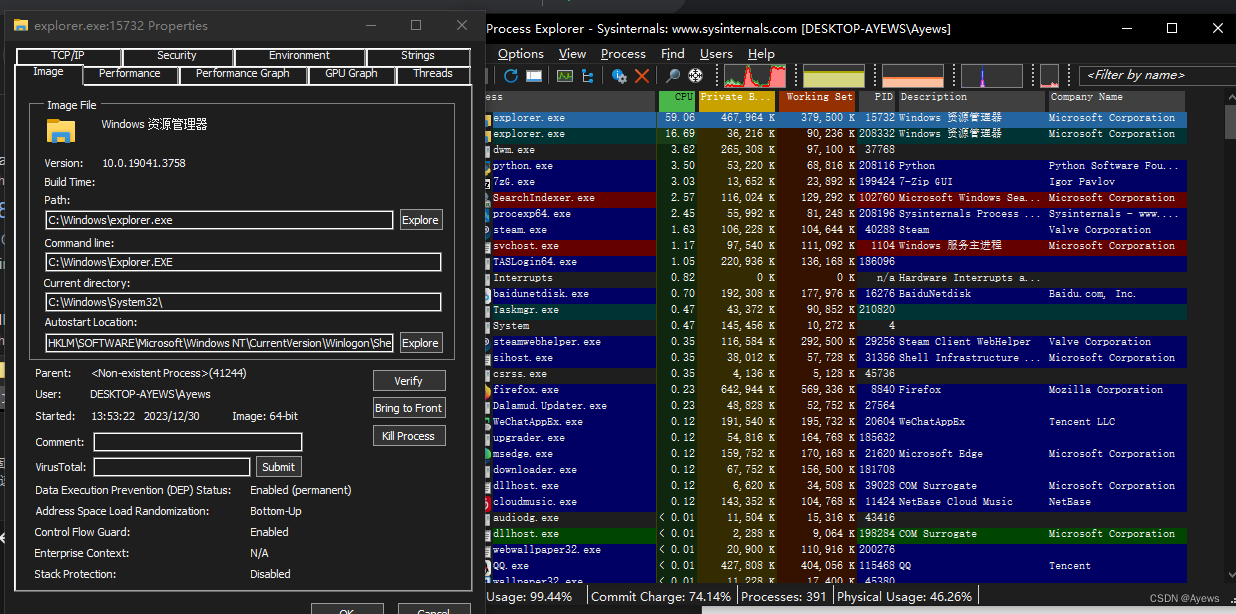
Task: Select the steam.exe process row
Action: (835, 230)
